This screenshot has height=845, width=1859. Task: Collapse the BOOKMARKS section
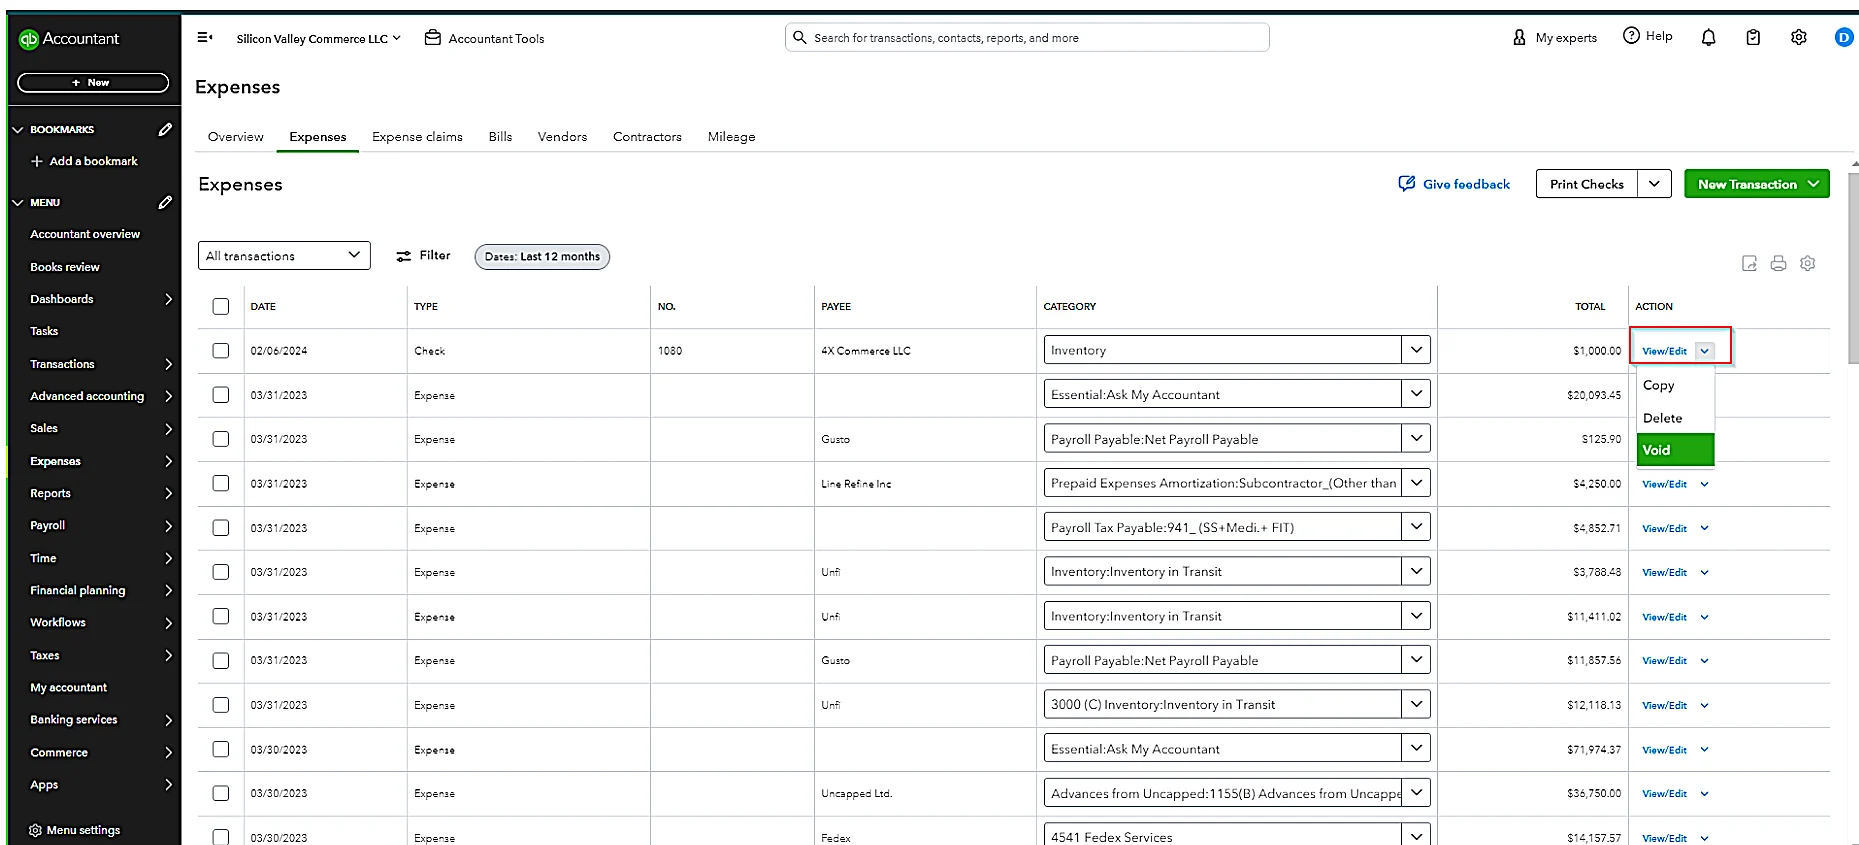click(x=17, y=130)
